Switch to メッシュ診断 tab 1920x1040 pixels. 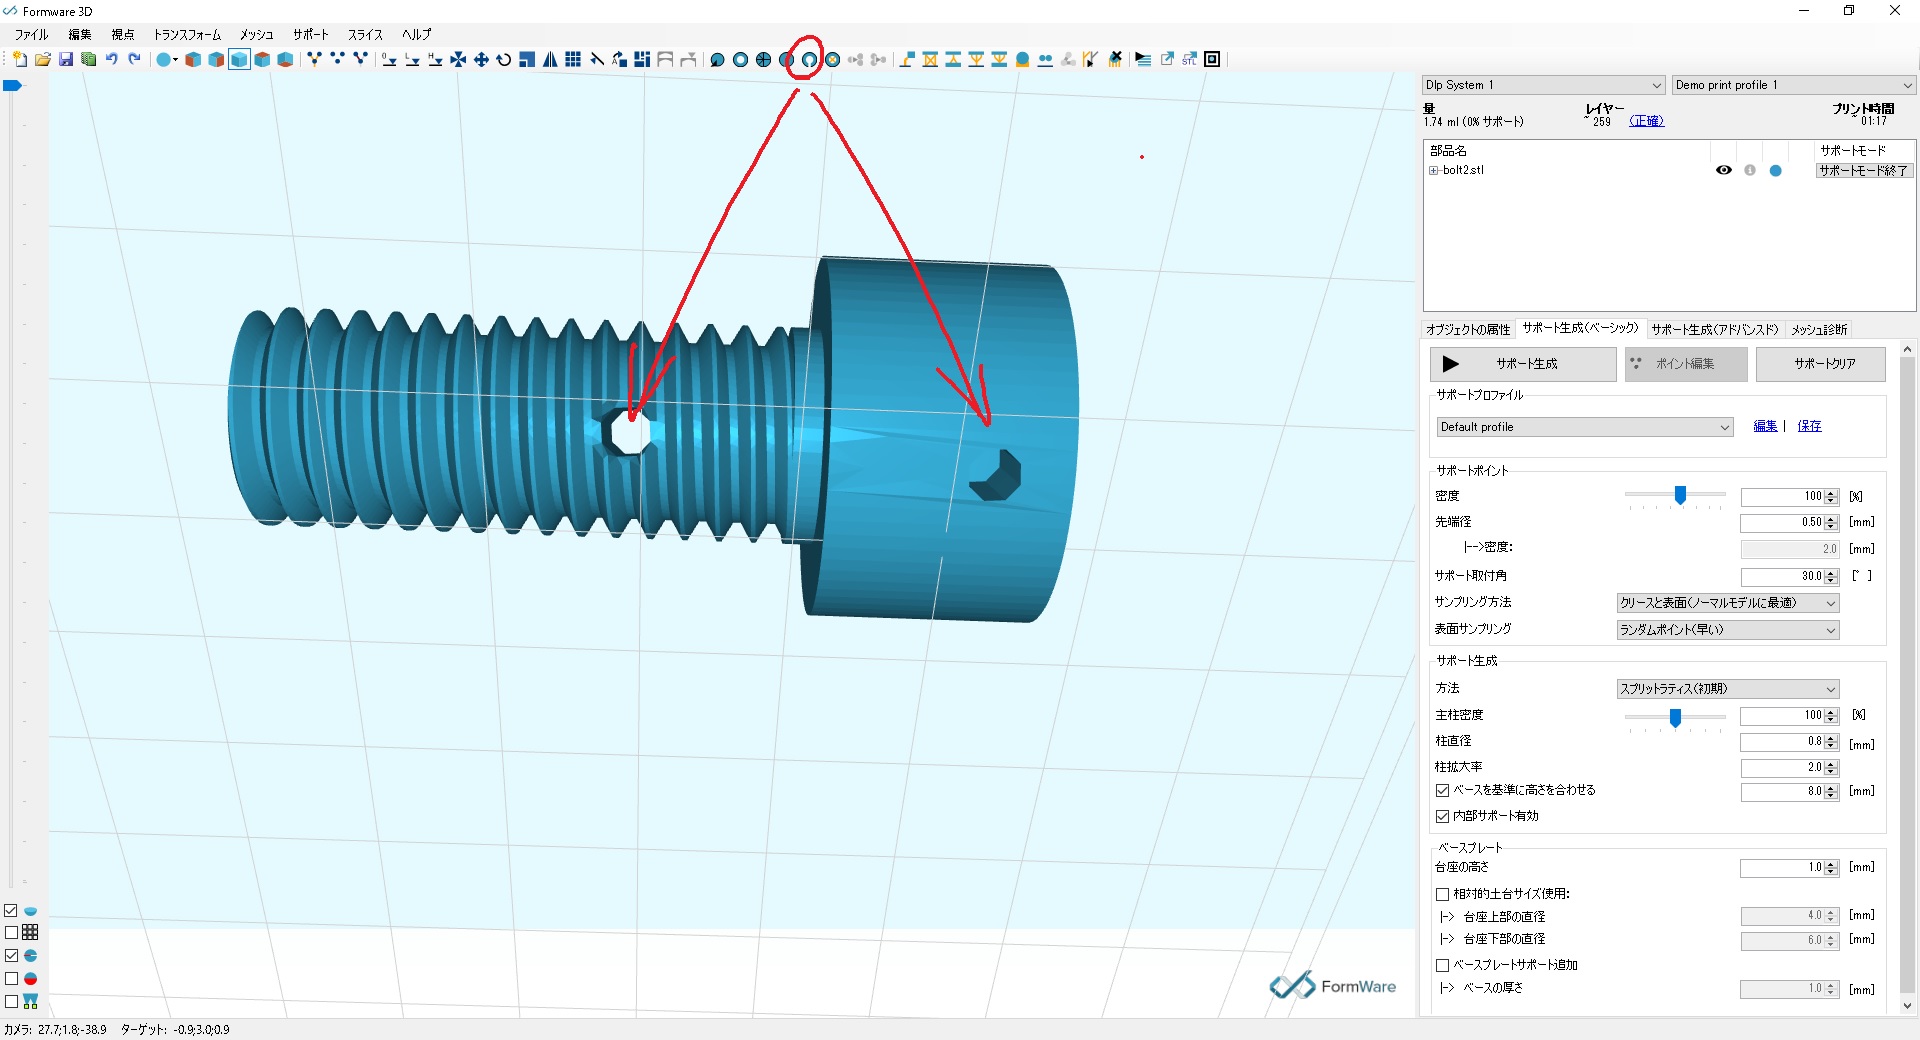[x=1819, y=330]
